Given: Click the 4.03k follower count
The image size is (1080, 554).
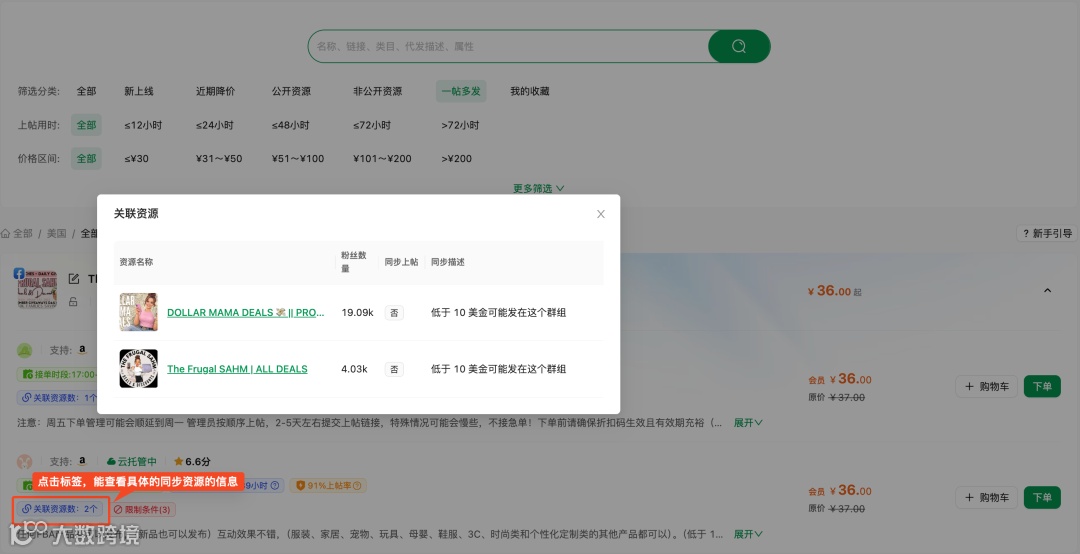Looking at the screenshot, I should (354, 369).
